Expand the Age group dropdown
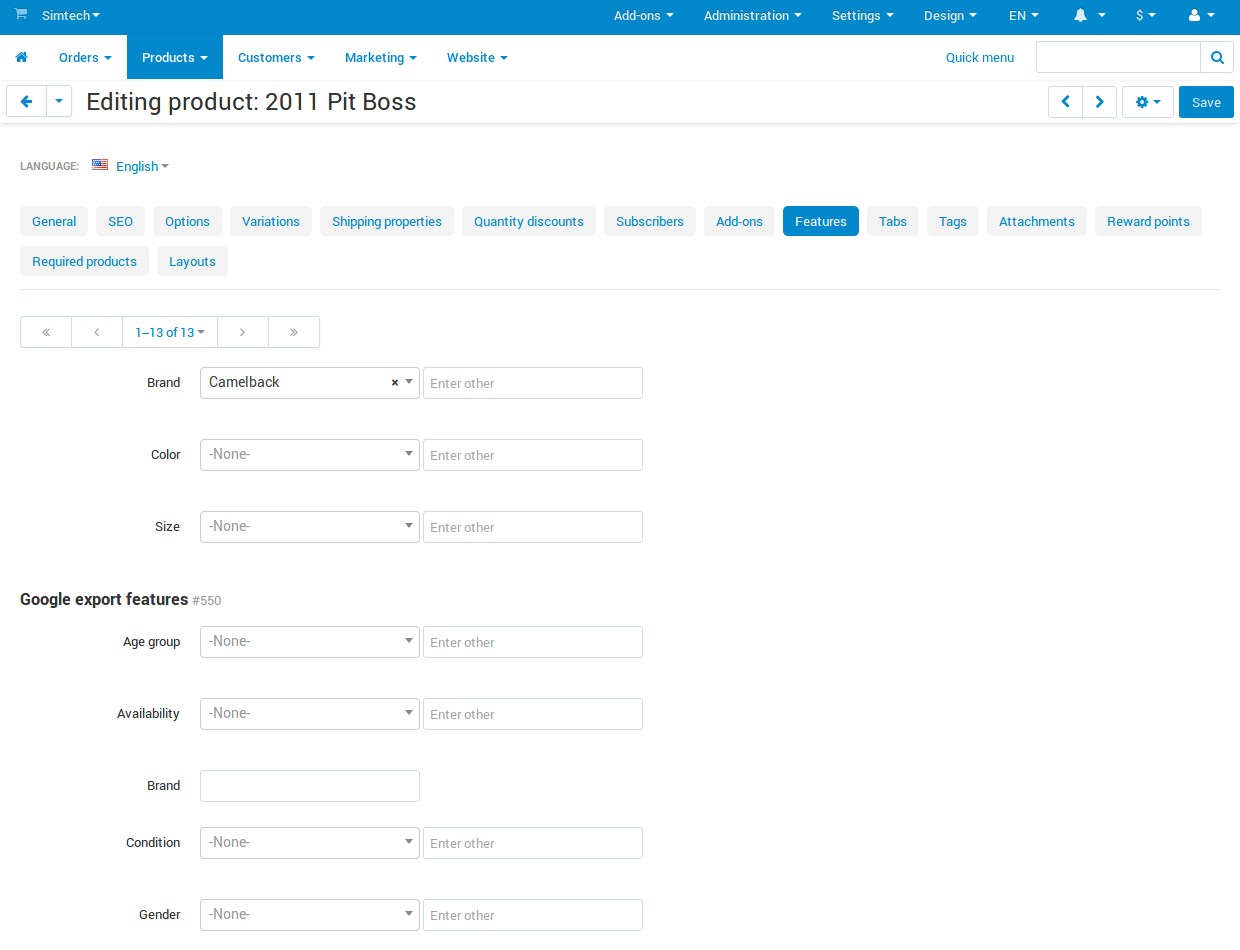This screenshot has height=950, width=1240. pyautogui.click(x=310, y=642)
